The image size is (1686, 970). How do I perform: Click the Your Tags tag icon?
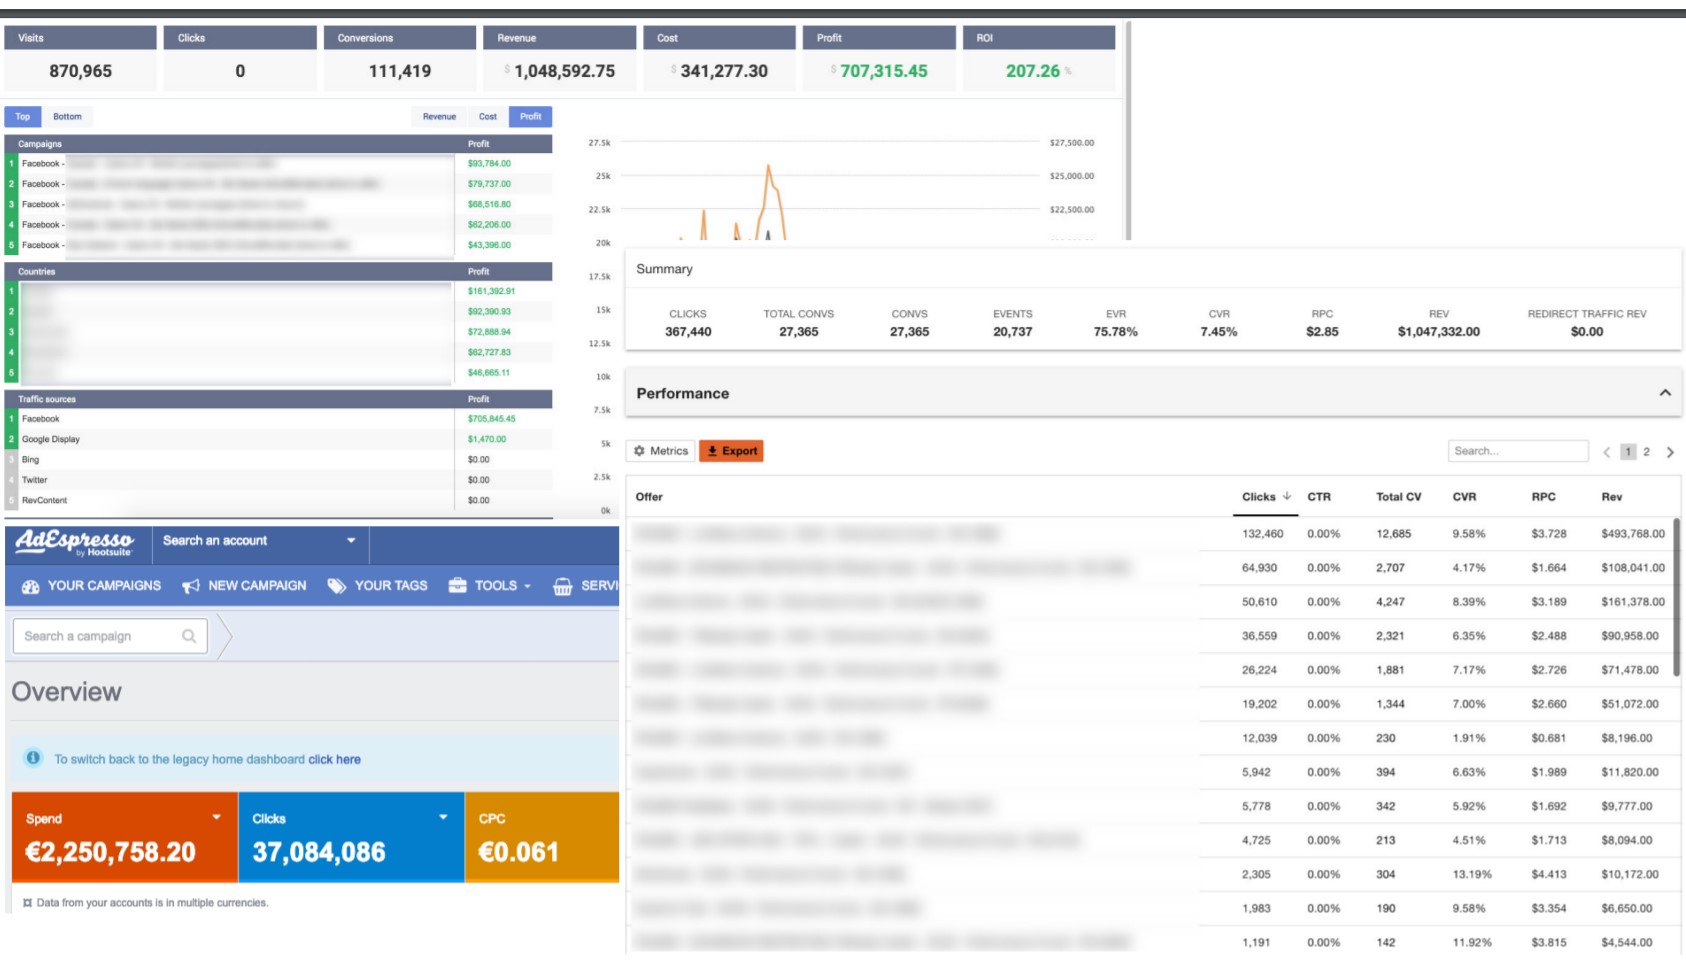(337, 586)
